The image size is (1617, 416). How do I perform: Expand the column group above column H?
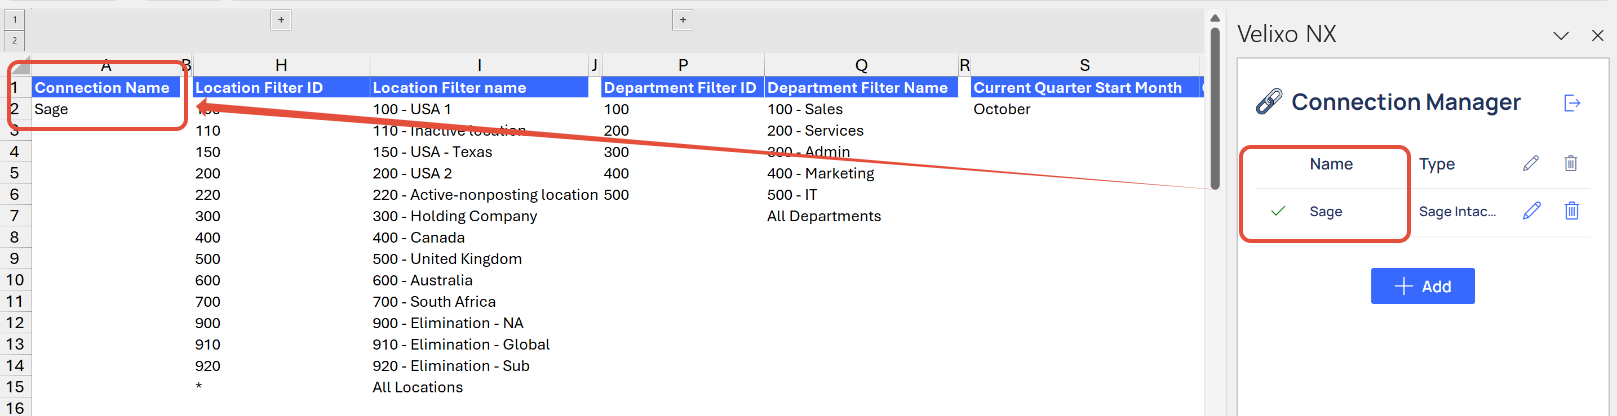click(281, 19)
